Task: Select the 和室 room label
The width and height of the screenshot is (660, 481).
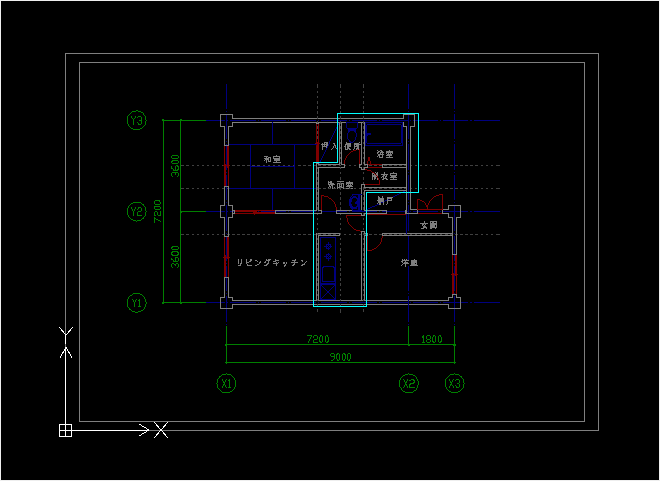Action: [x=272, y=159]
